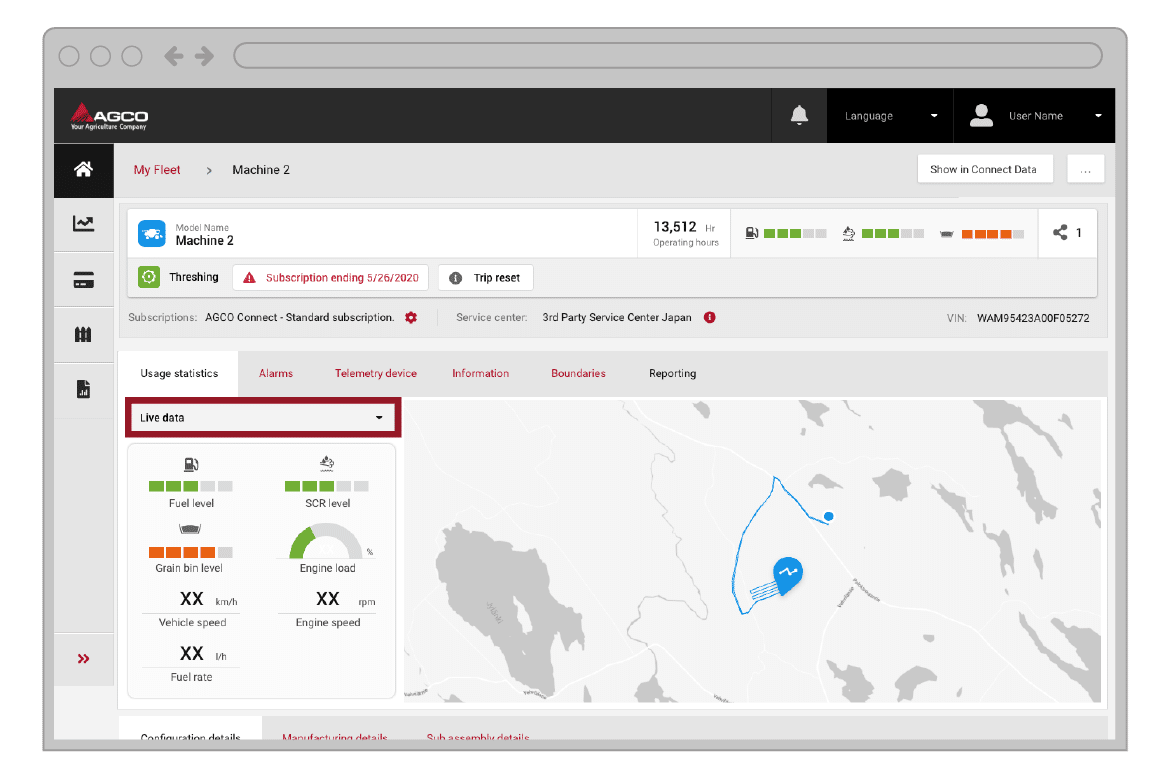
Task: Select the Boundaries tab
Action: 578,374
